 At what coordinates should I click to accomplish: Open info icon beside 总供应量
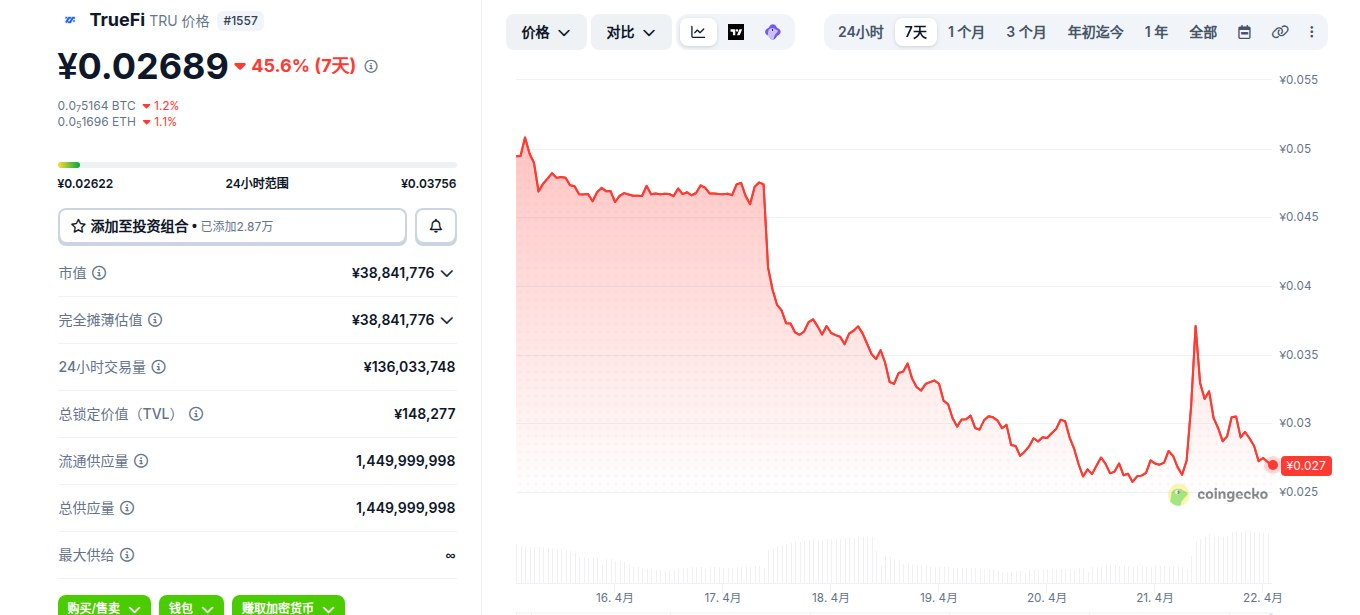point(127,508)
